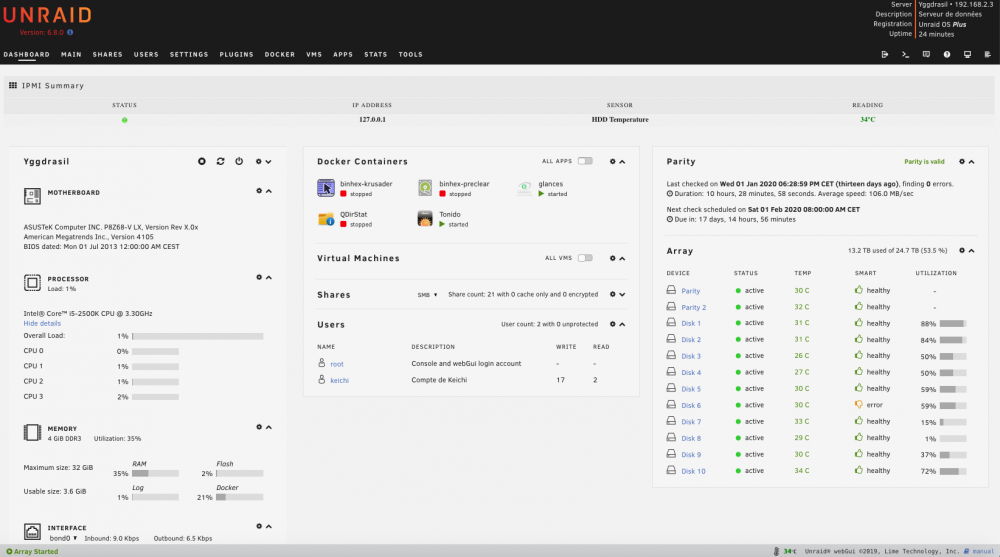Open Users section settings gear
Viewport: 1000px width, 557px height.
pyautogui.click(x=613, y=324)
